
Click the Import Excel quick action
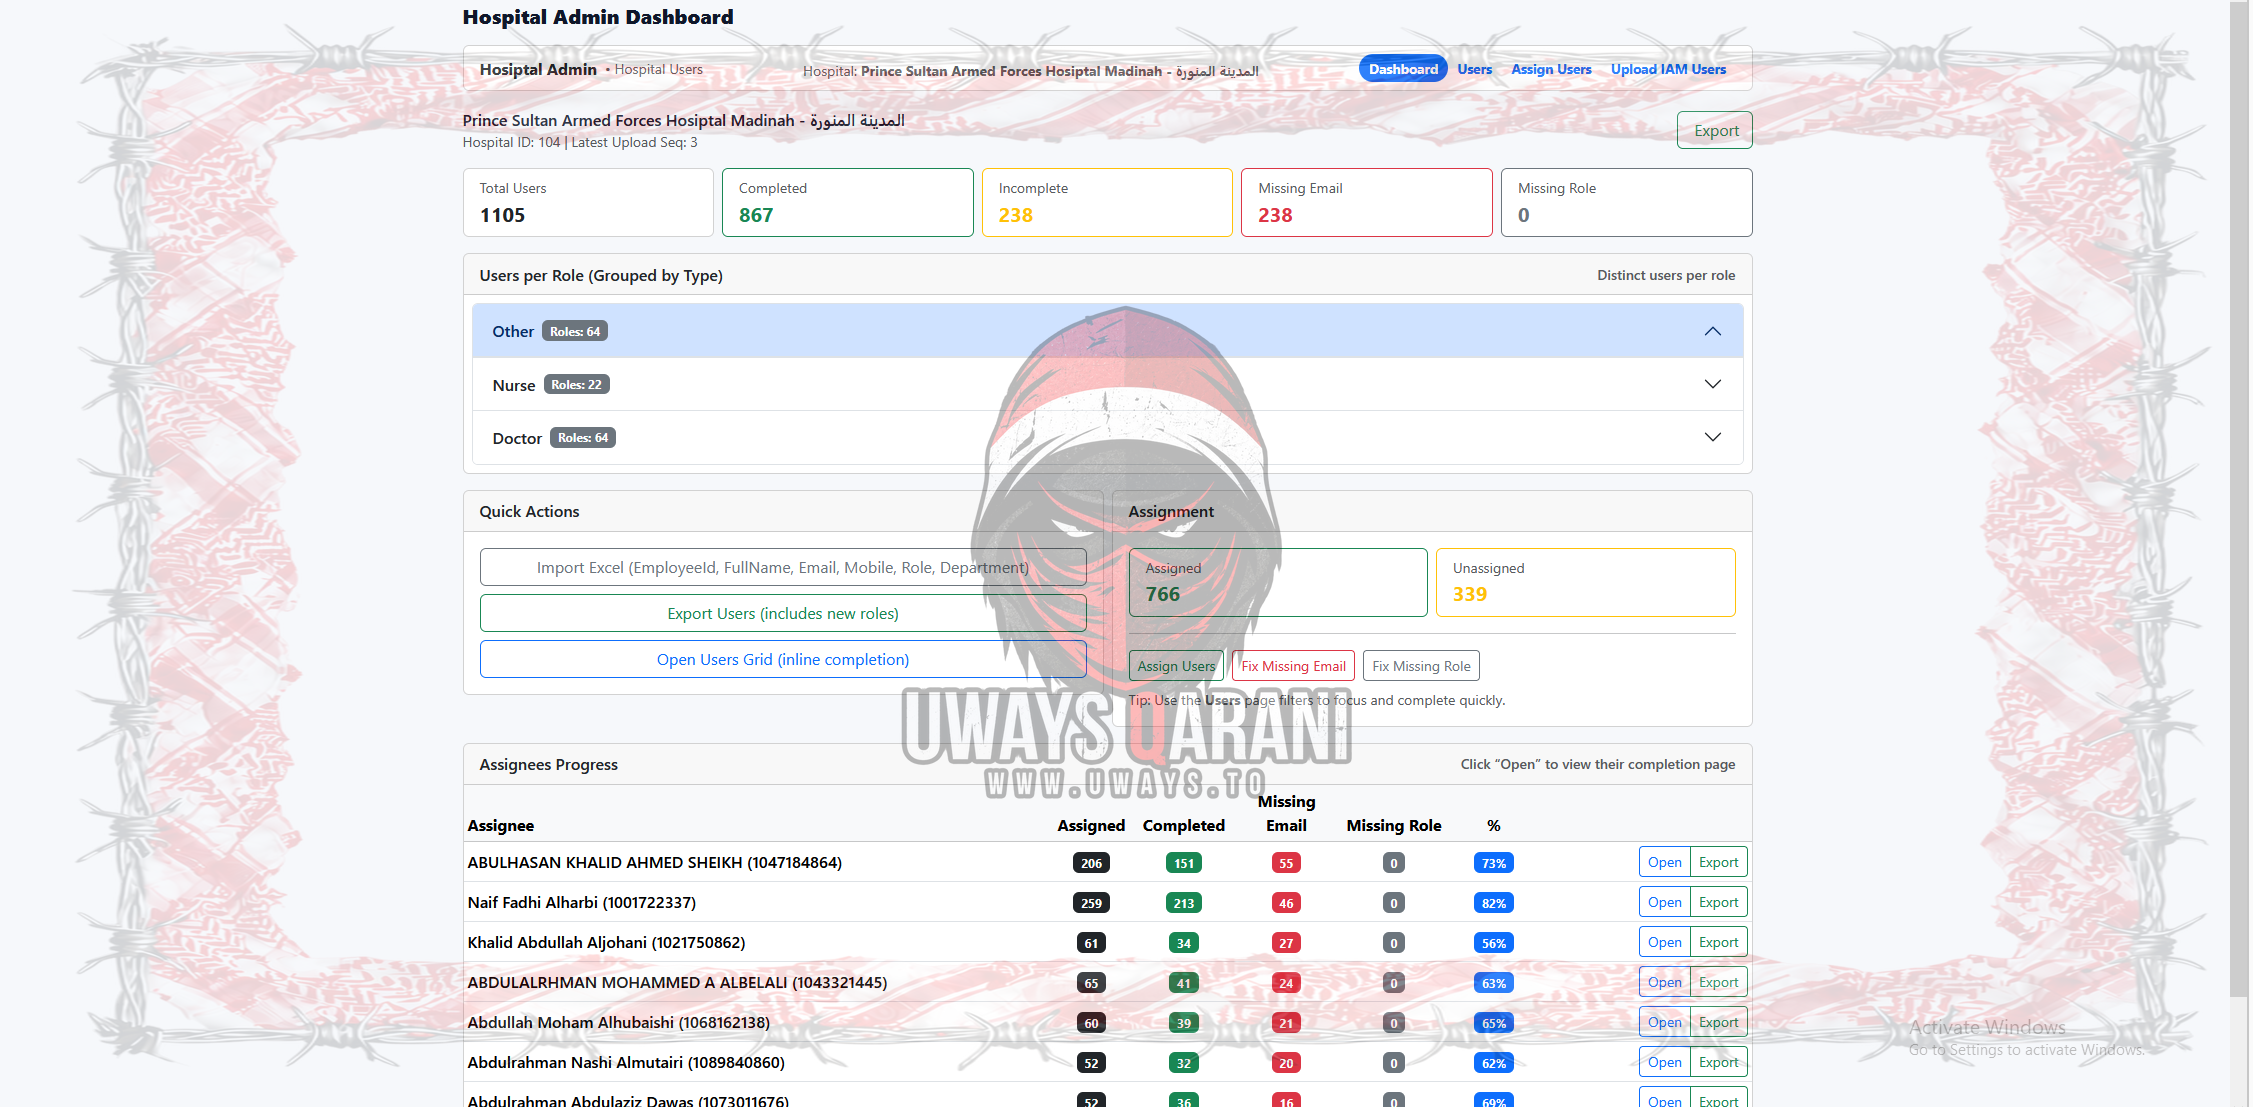(783, 567)
